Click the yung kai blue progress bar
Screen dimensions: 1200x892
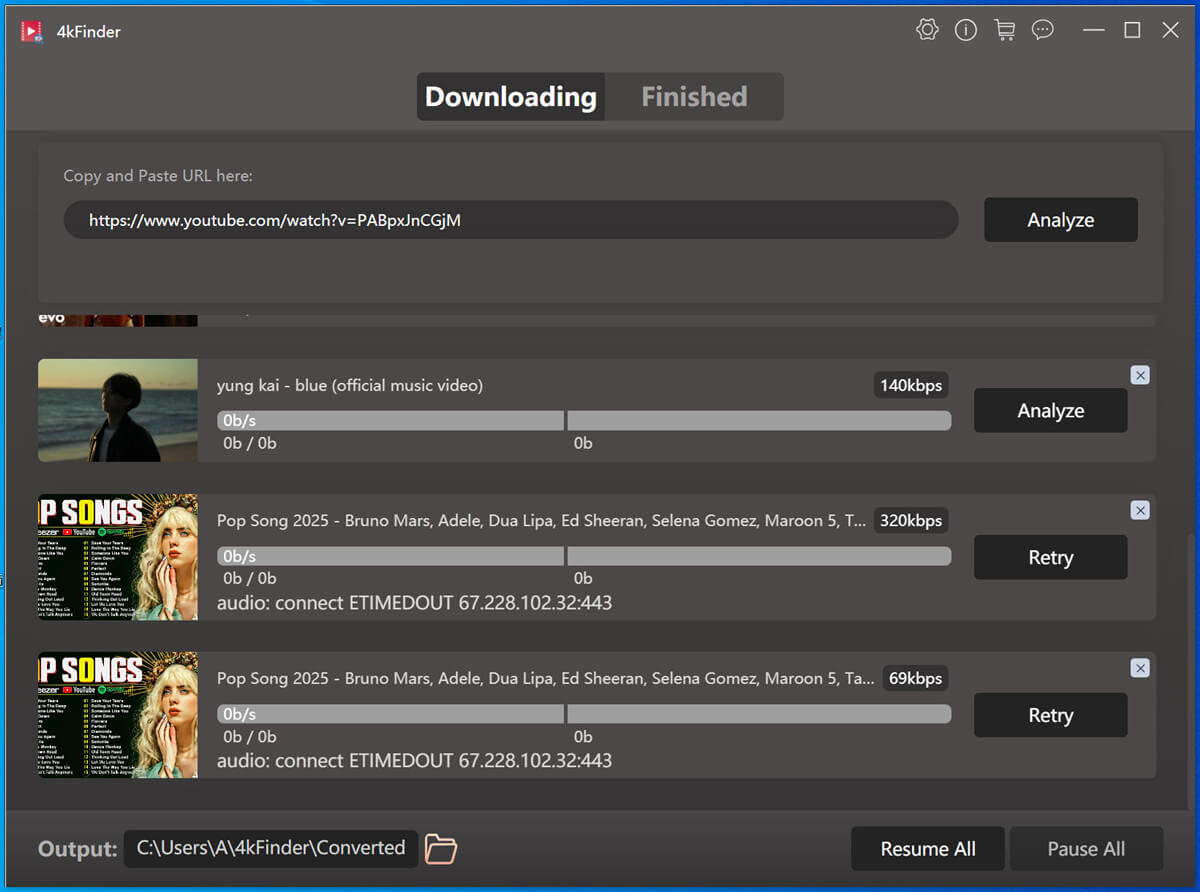pyautogui.click(x=583, y=421)
